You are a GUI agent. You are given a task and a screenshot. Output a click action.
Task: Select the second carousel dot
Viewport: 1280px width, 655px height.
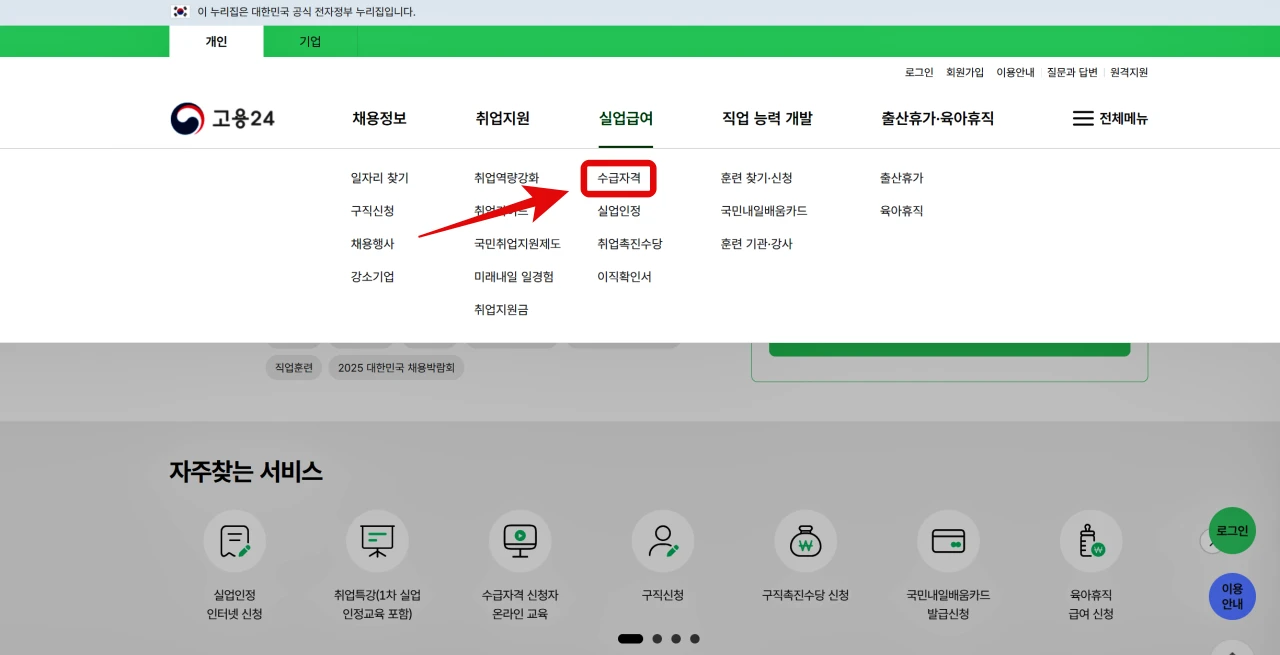point(657,638)
